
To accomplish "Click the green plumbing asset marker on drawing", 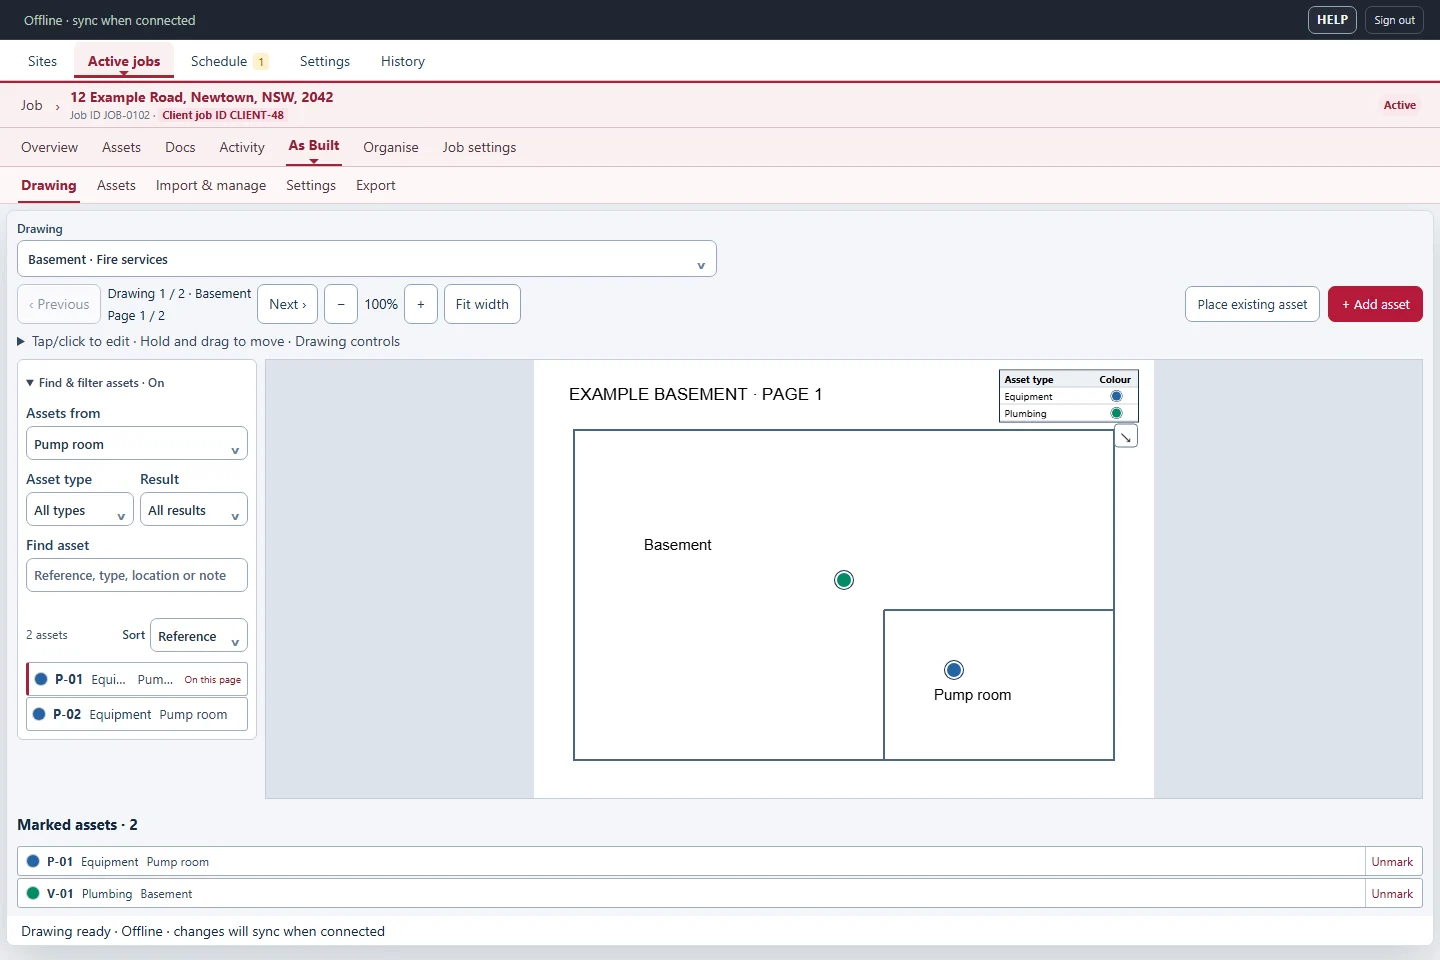I will [x=844, y=580].
